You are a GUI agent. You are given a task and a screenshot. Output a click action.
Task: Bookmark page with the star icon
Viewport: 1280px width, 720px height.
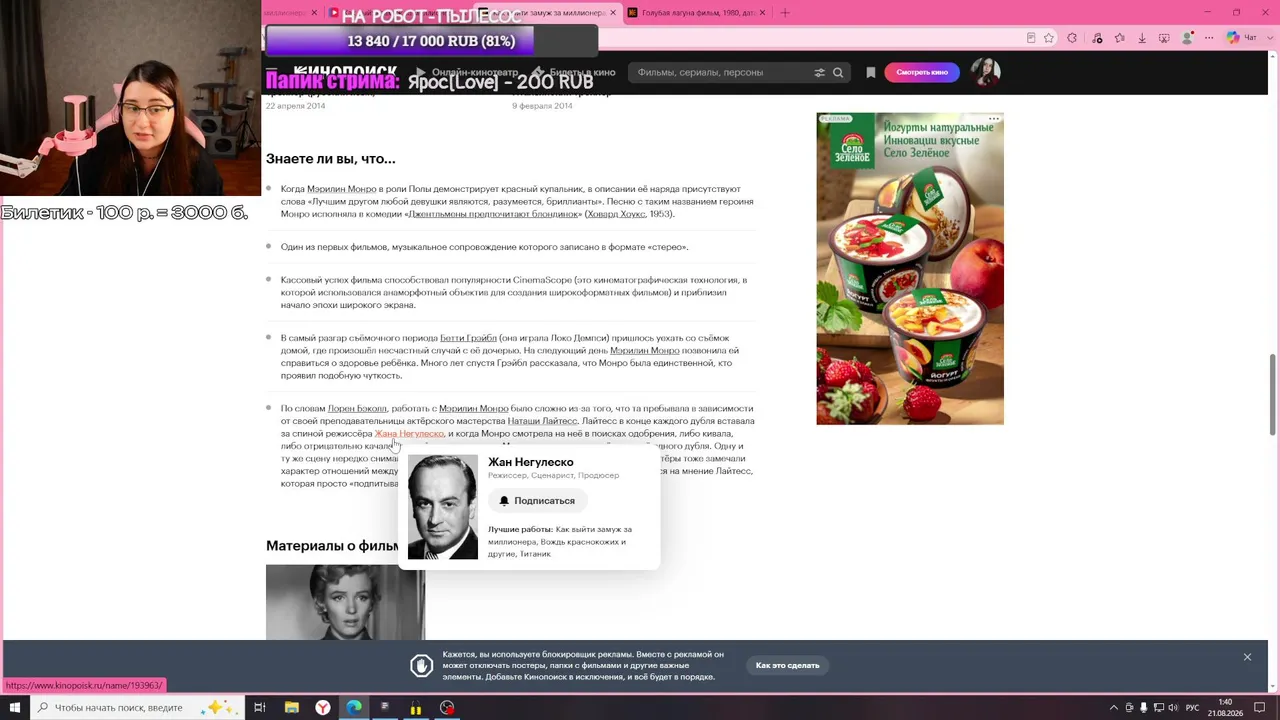(x=1049, y=38)
